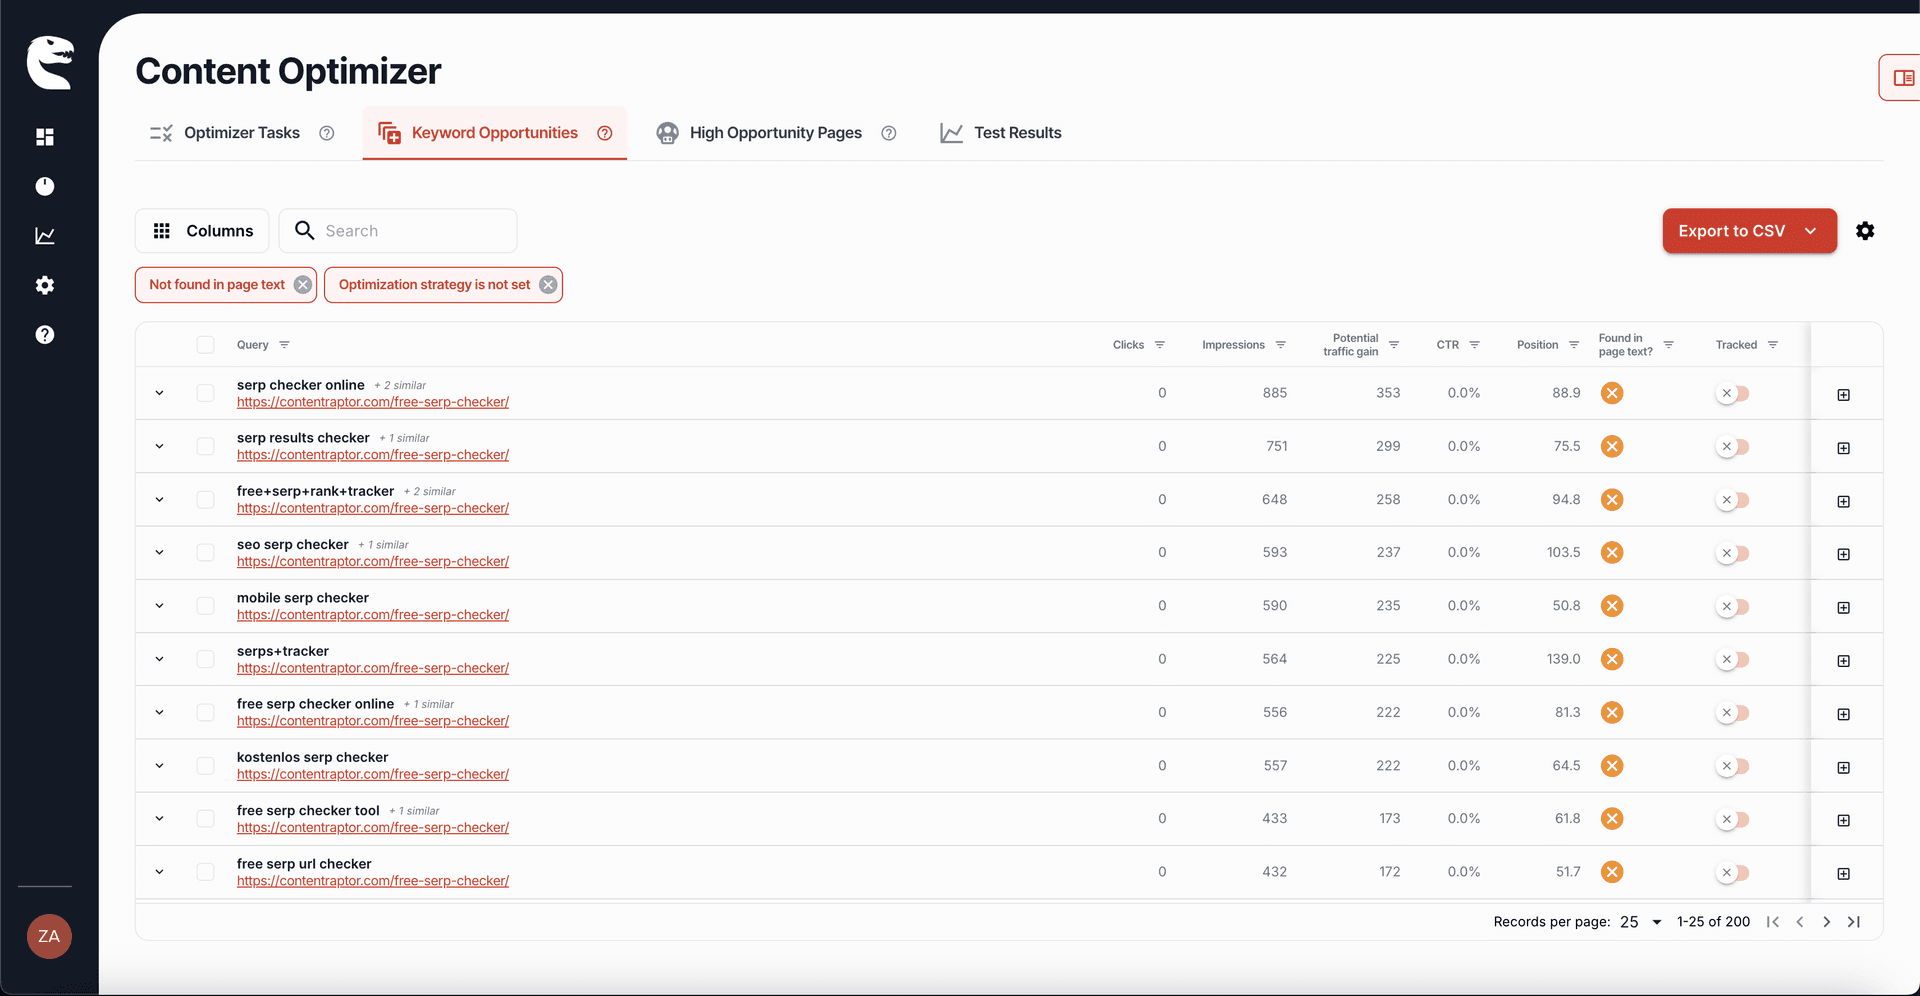Expand details via plus icon on first row

1844,394
